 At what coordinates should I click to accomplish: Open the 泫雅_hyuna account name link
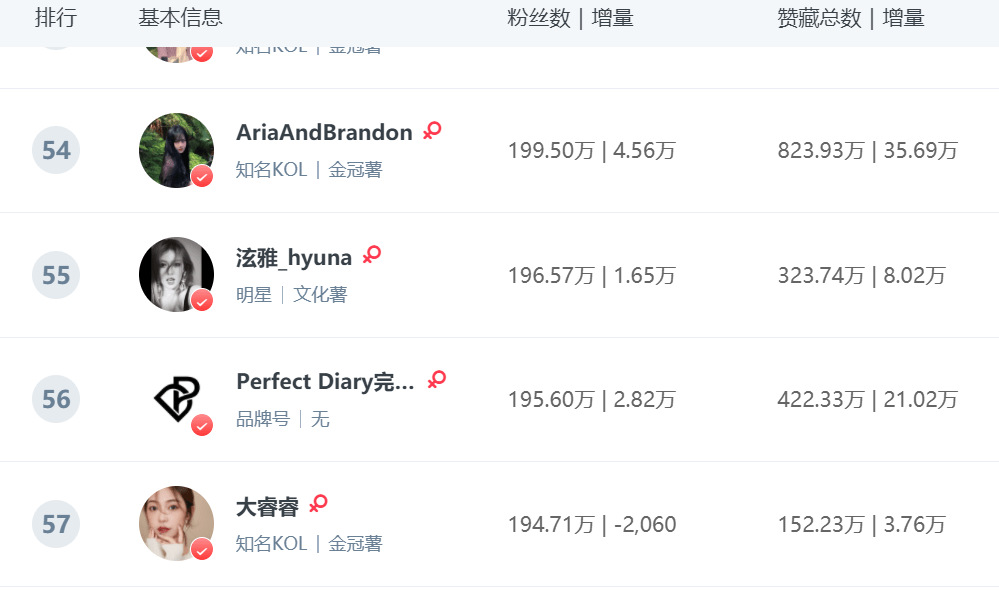[x=294, y=258]
